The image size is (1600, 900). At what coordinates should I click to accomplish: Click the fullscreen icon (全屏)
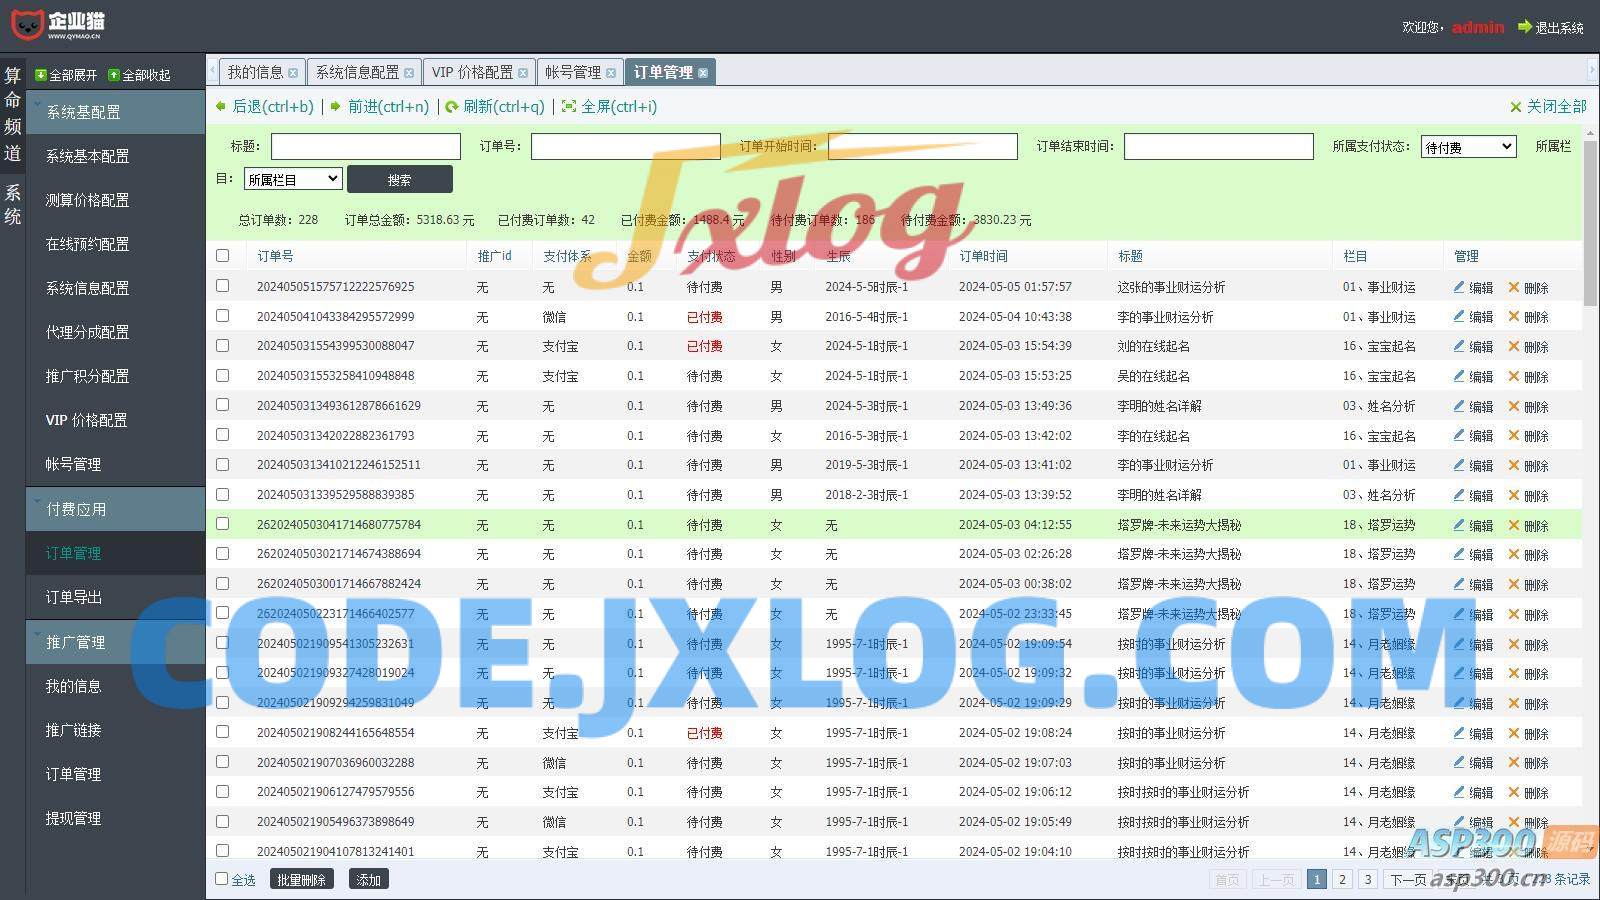pos(569,107)
